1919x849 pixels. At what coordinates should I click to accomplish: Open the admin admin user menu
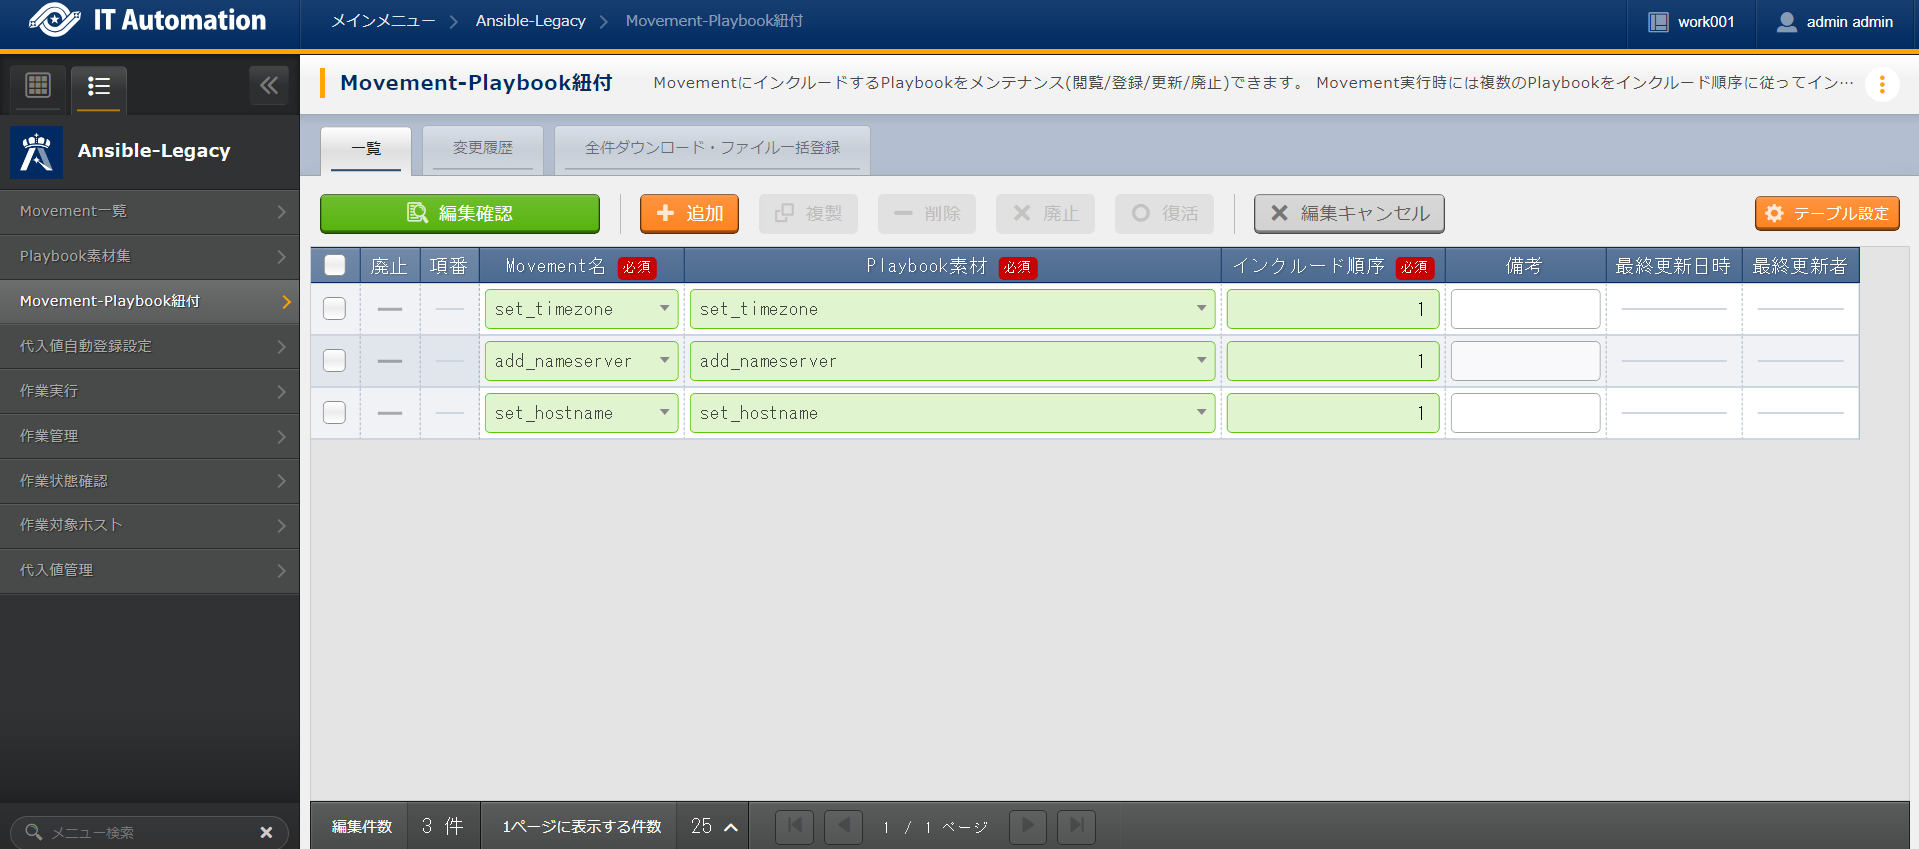[1836, 22]
